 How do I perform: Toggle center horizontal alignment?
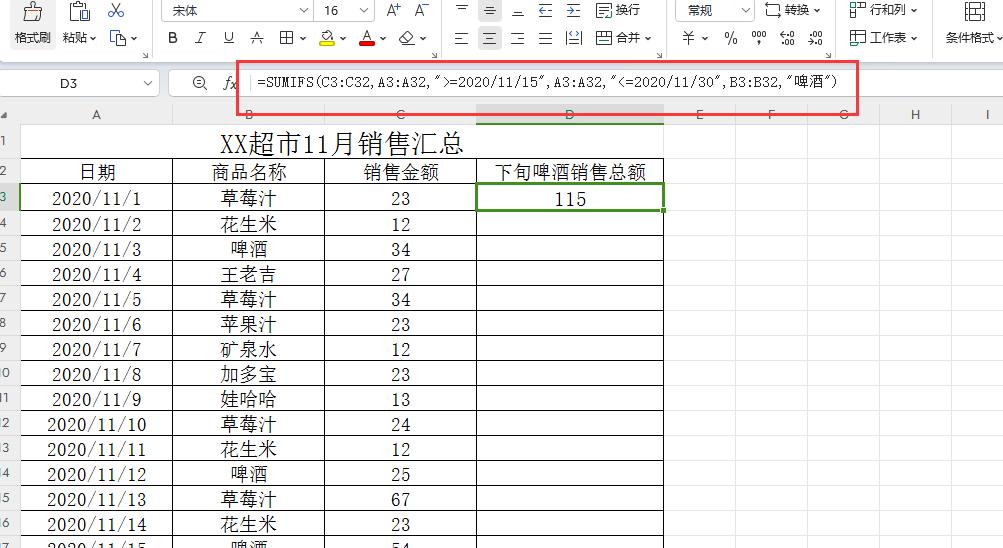[x=489, y=38]
